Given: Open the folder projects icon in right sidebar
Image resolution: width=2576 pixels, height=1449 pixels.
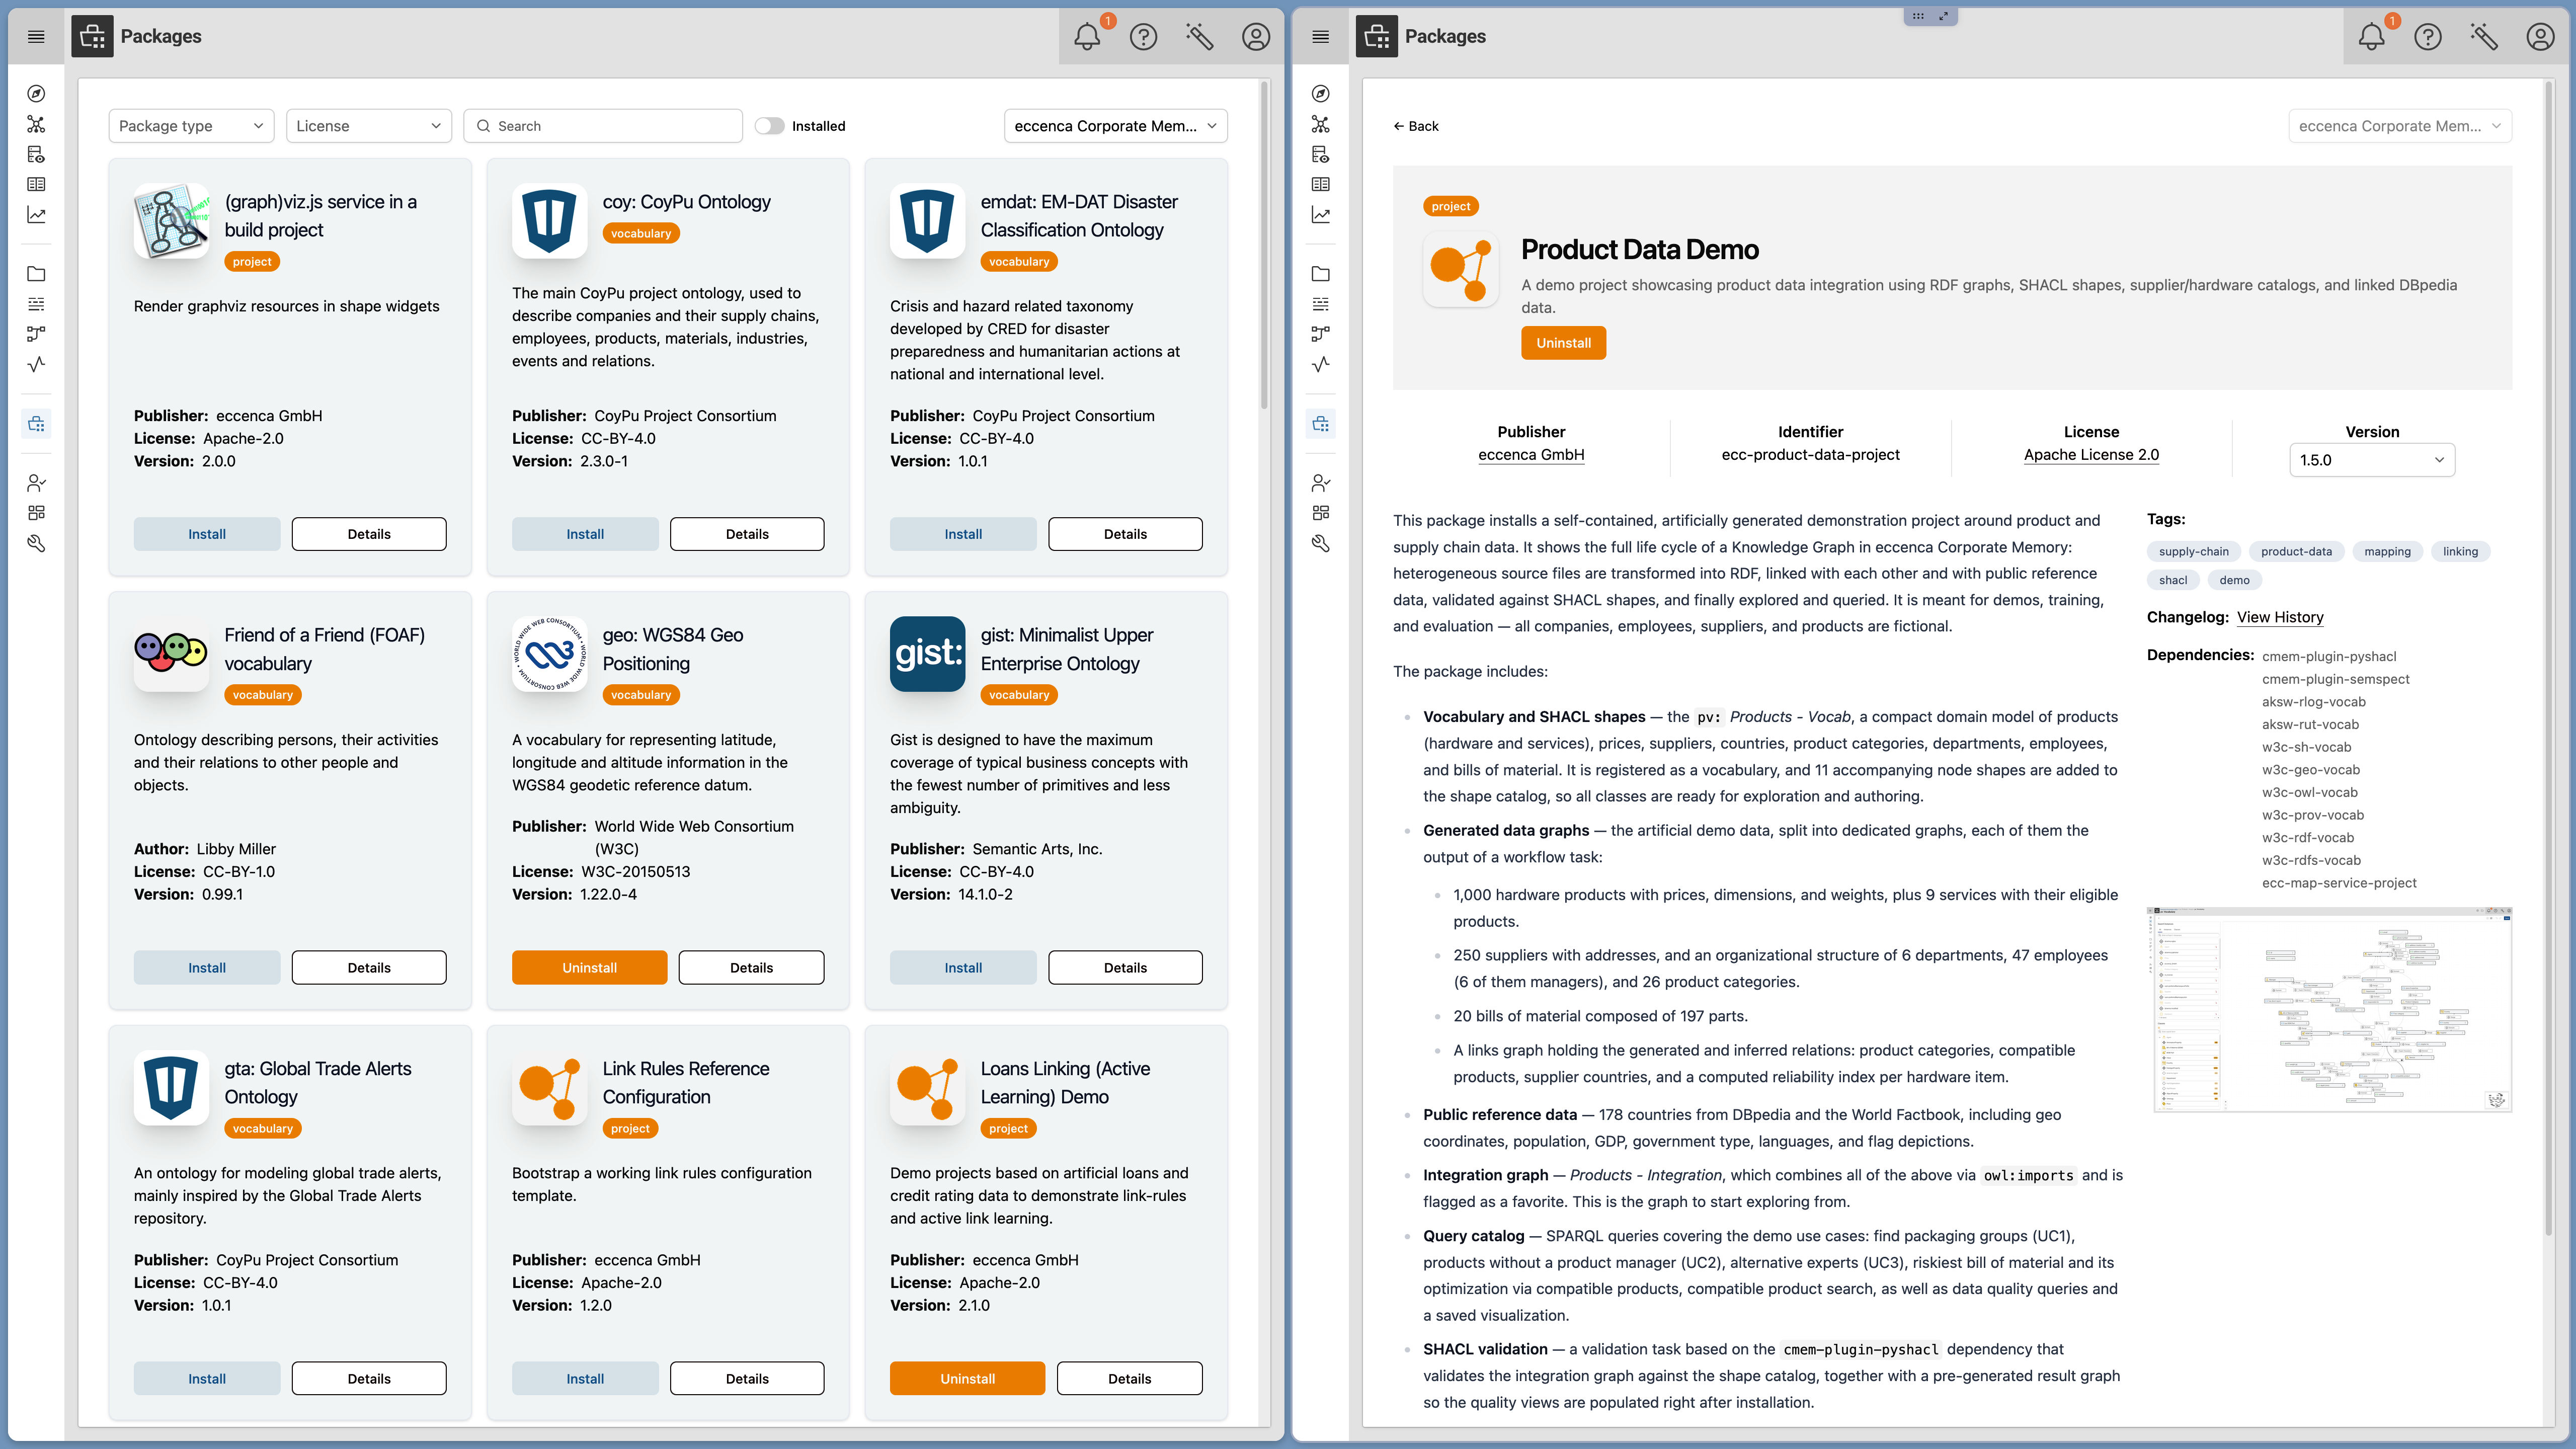Looking at the screenshot, I should 1320,274.
